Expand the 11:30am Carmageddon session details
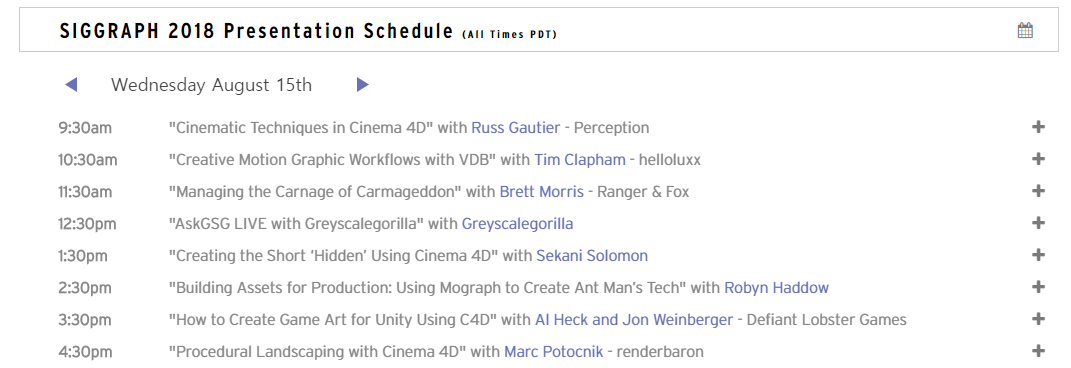Screen dimensions: 1071x368 coord(1038,191)
